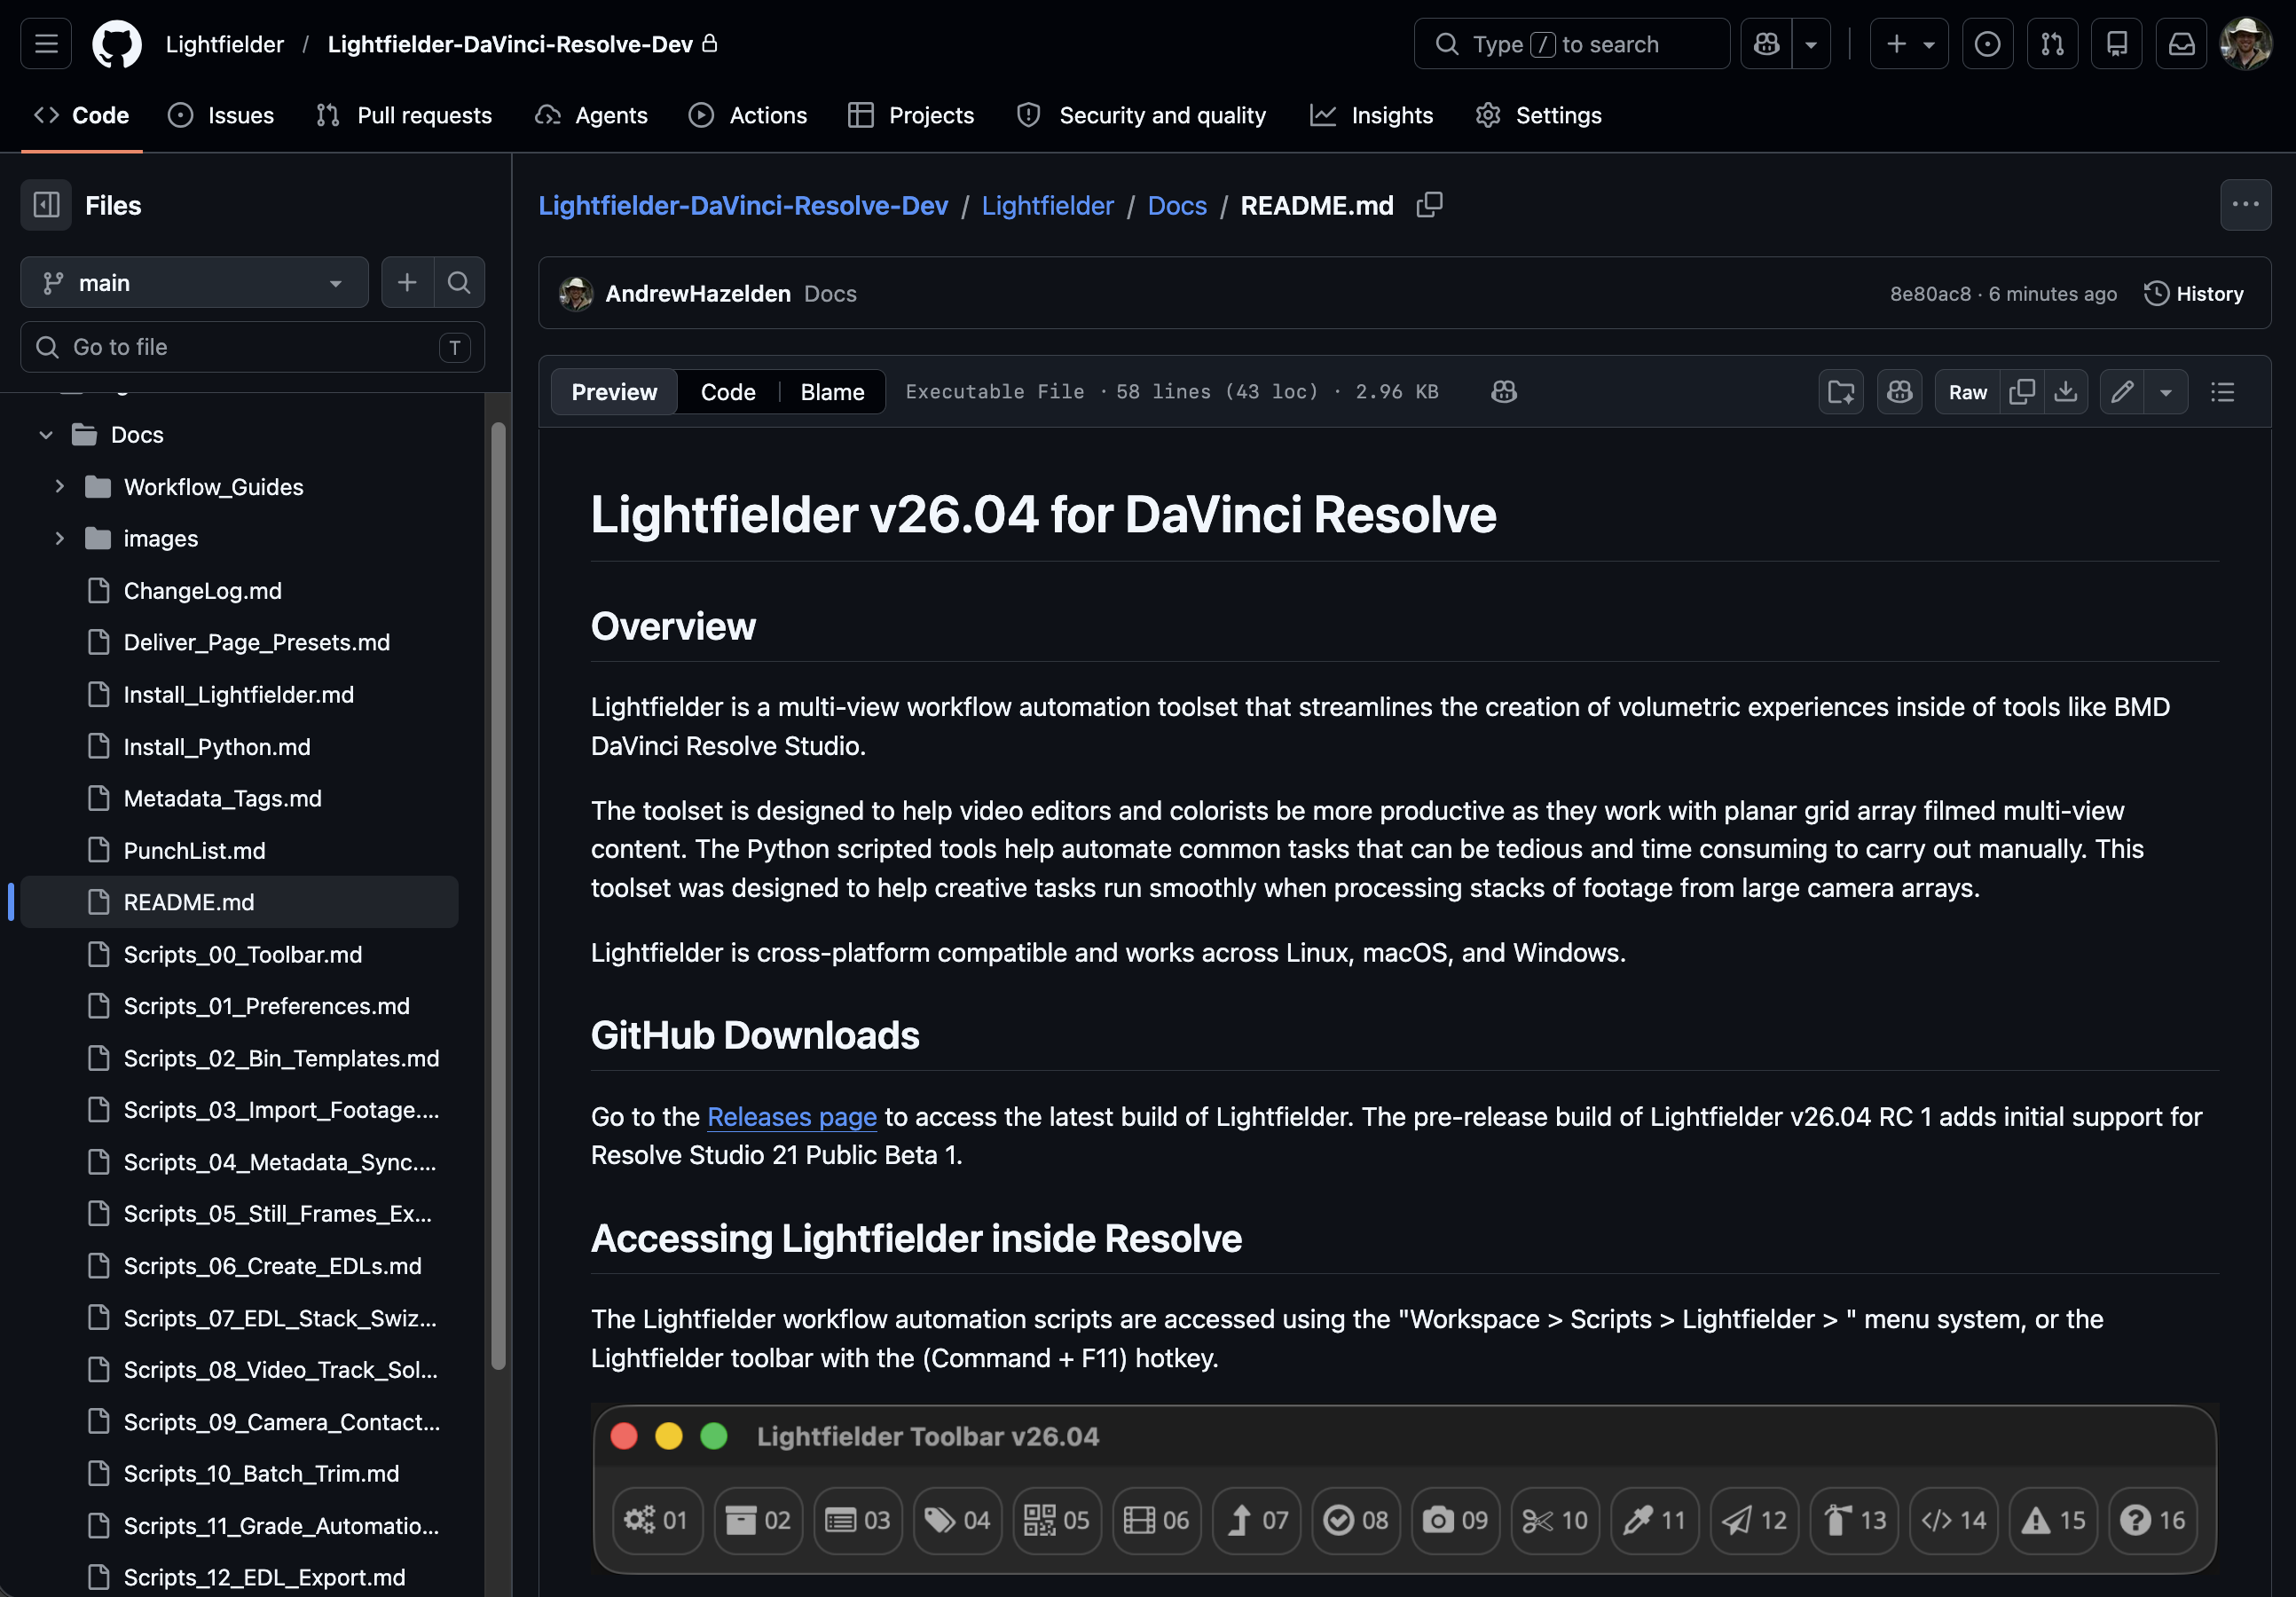This screenshot has width=2296, height=1597.
Task: Open the global navigation hamburger menu
Action: [x=46, y=44]
